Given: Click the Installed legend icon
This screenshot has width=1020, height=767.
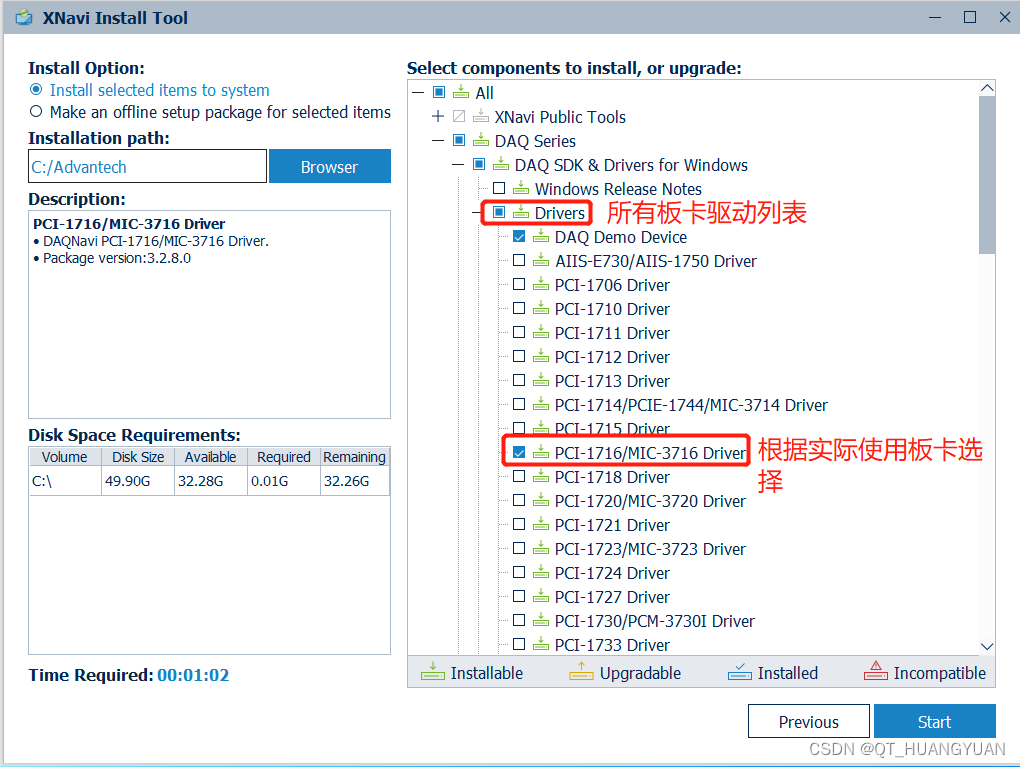Looking at the screenshot, I should (x=740, y=672).
